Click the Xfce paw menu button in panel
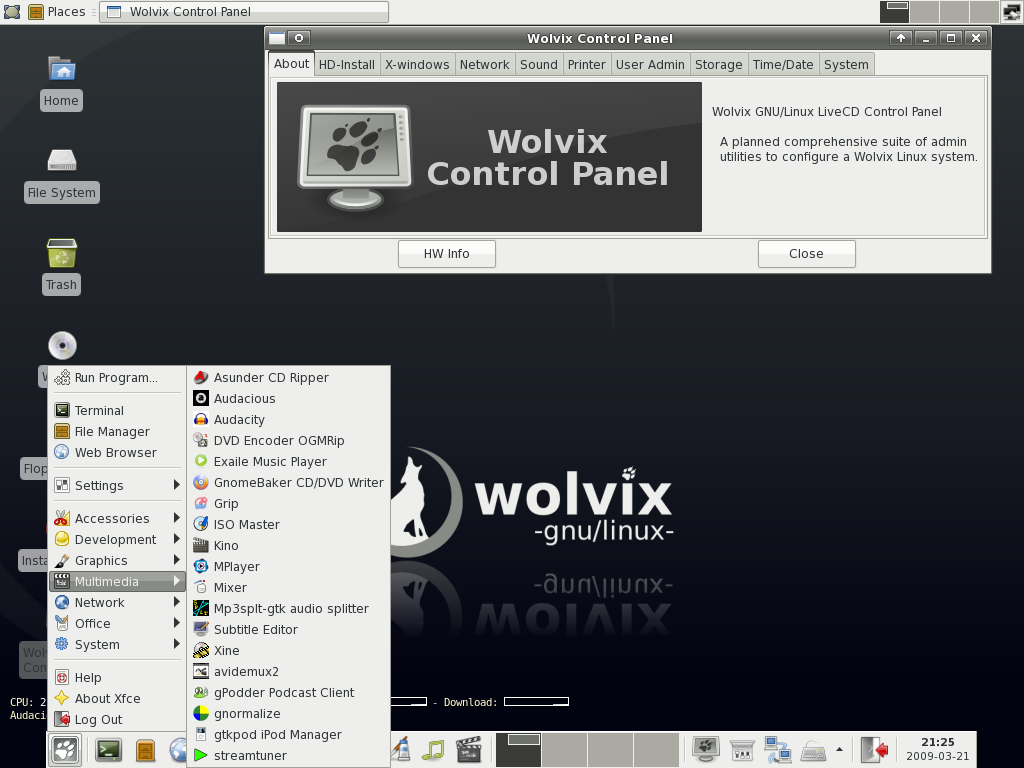 (x=65, y=750)
